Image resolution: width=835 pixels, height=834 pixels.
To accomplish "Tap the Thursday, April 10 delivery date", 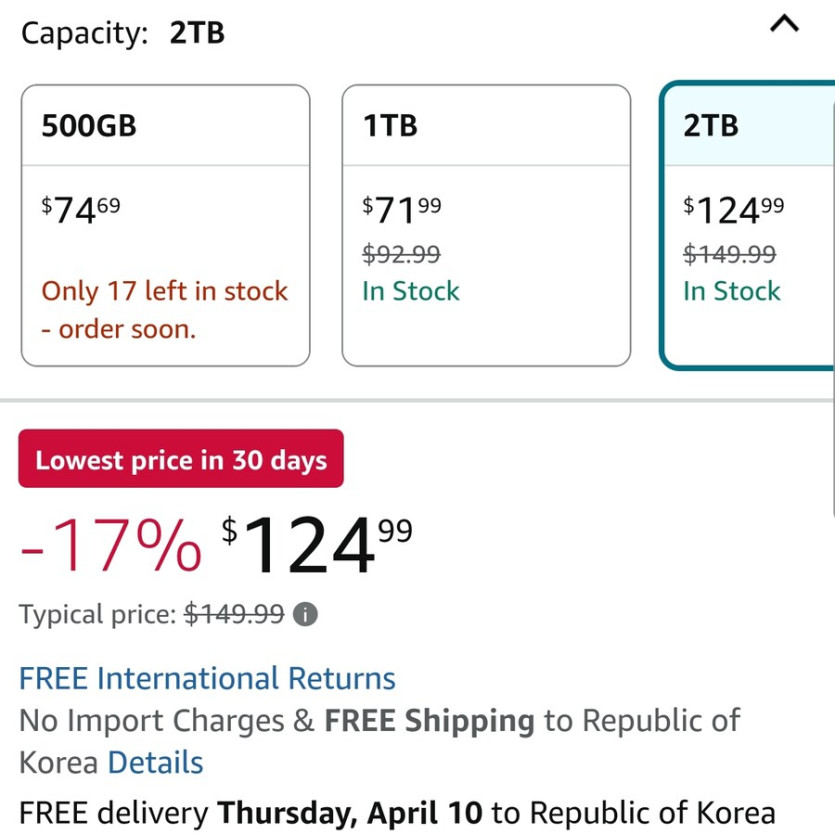I will click(x=350, y=812).
